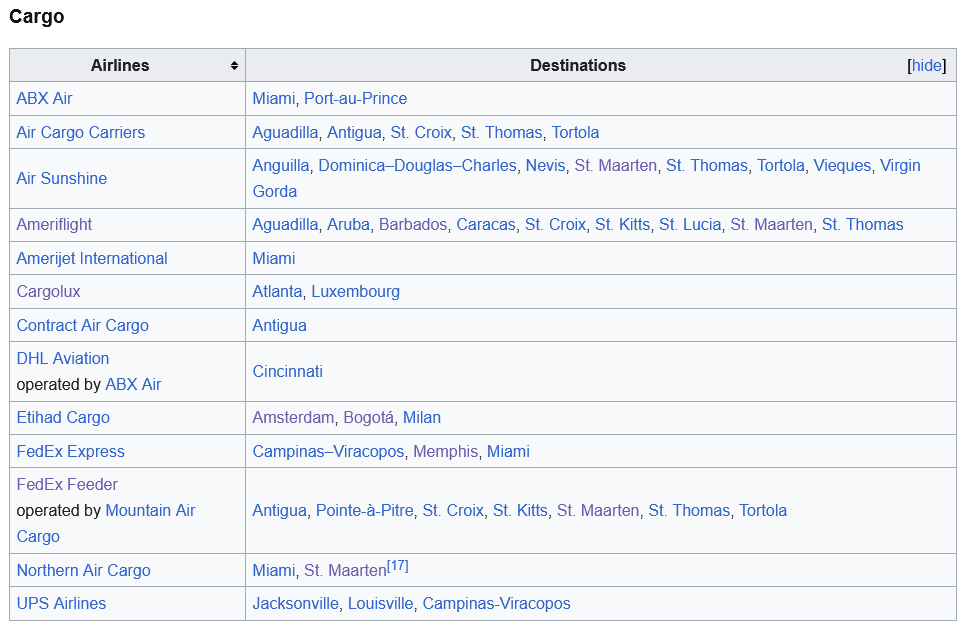This screenshot has width=969, height=634.
Task: Open the ABX Air airline link
Action: tap(44, 99)
